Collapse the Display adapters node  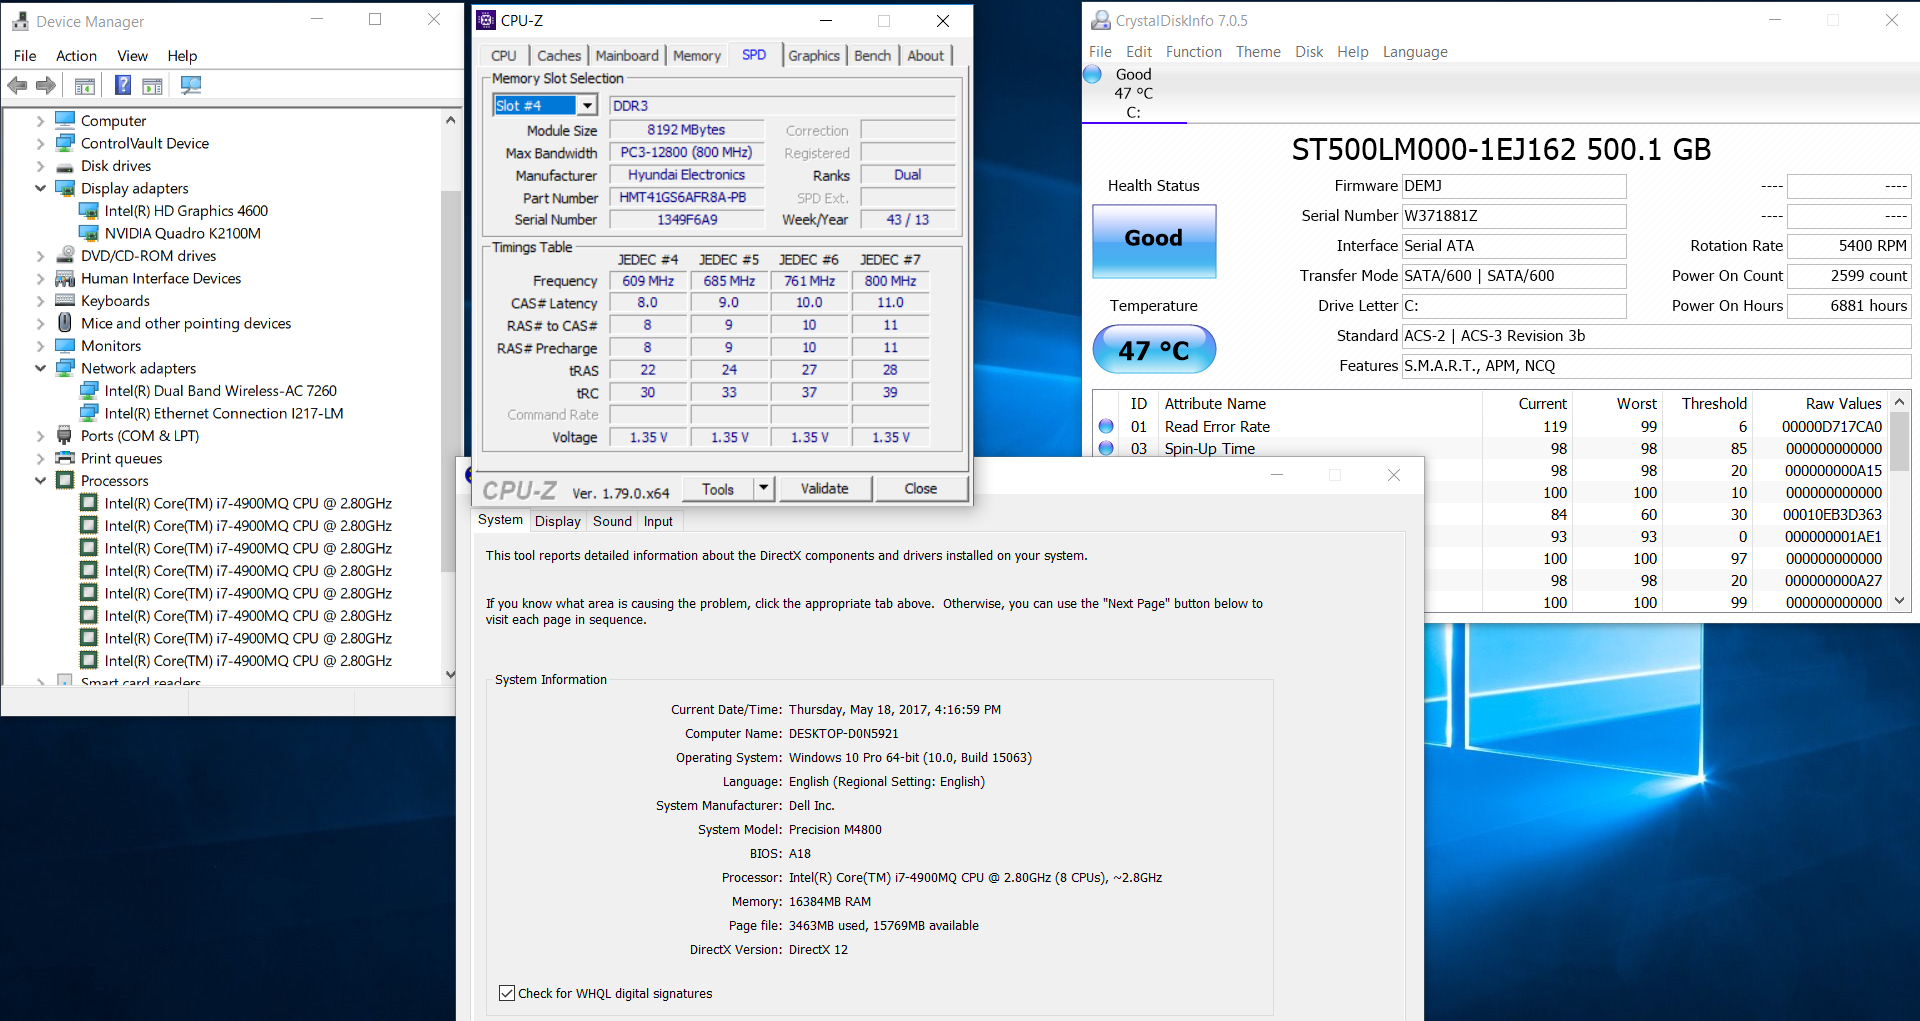click(x=40, y=188)
